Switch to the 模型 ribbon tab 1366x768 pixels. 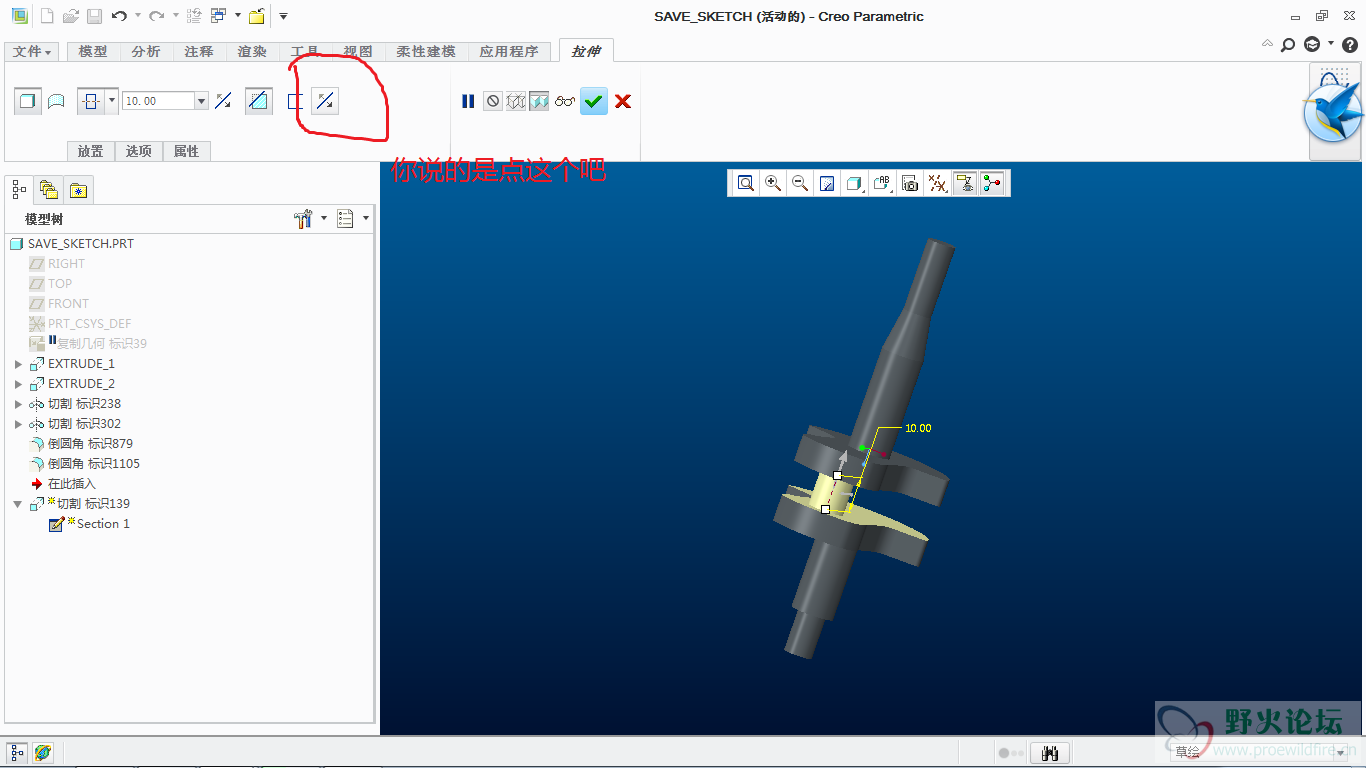pos(93,52)
